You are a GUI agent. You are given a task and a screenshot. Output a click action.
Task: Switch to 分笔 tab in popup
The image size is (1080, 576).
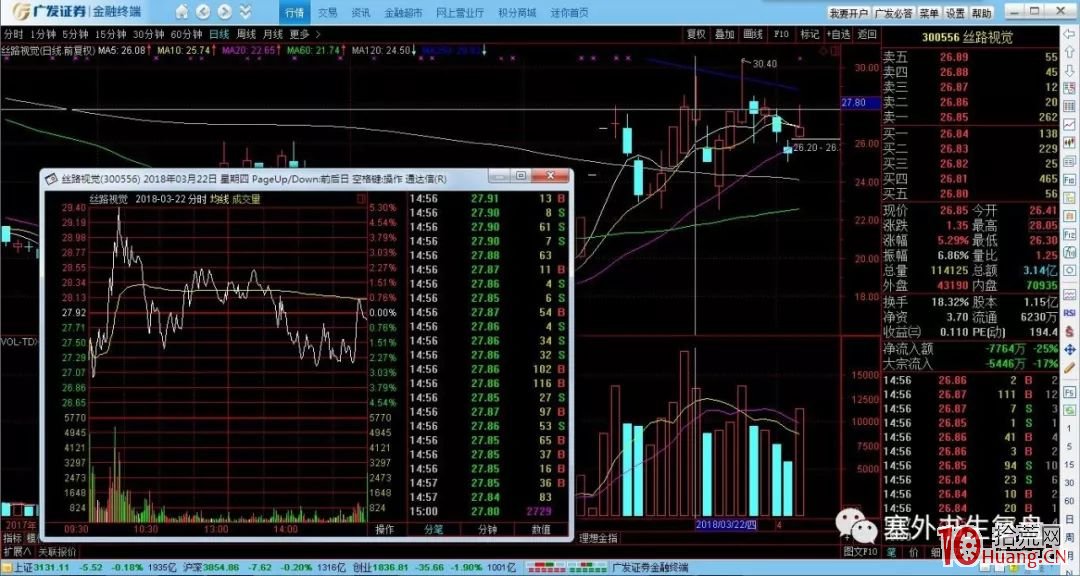tap(434, 529)
